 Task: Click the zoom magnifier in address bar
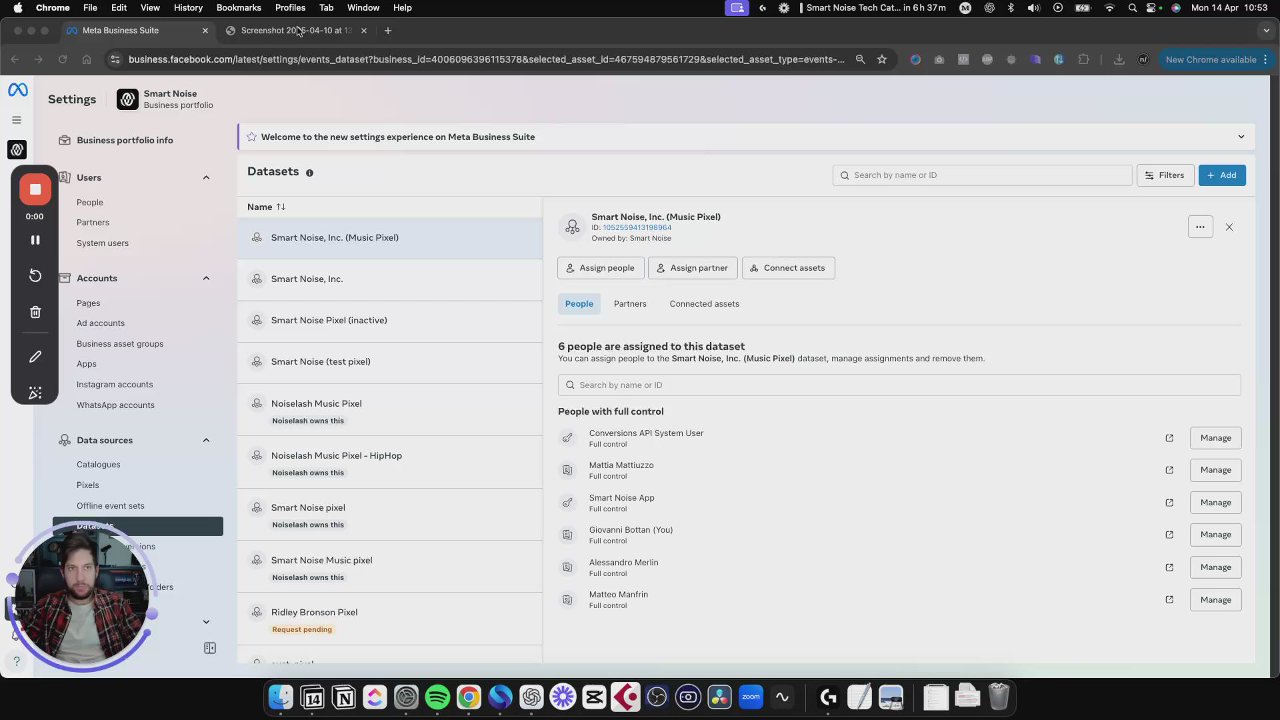pos(860,59)
